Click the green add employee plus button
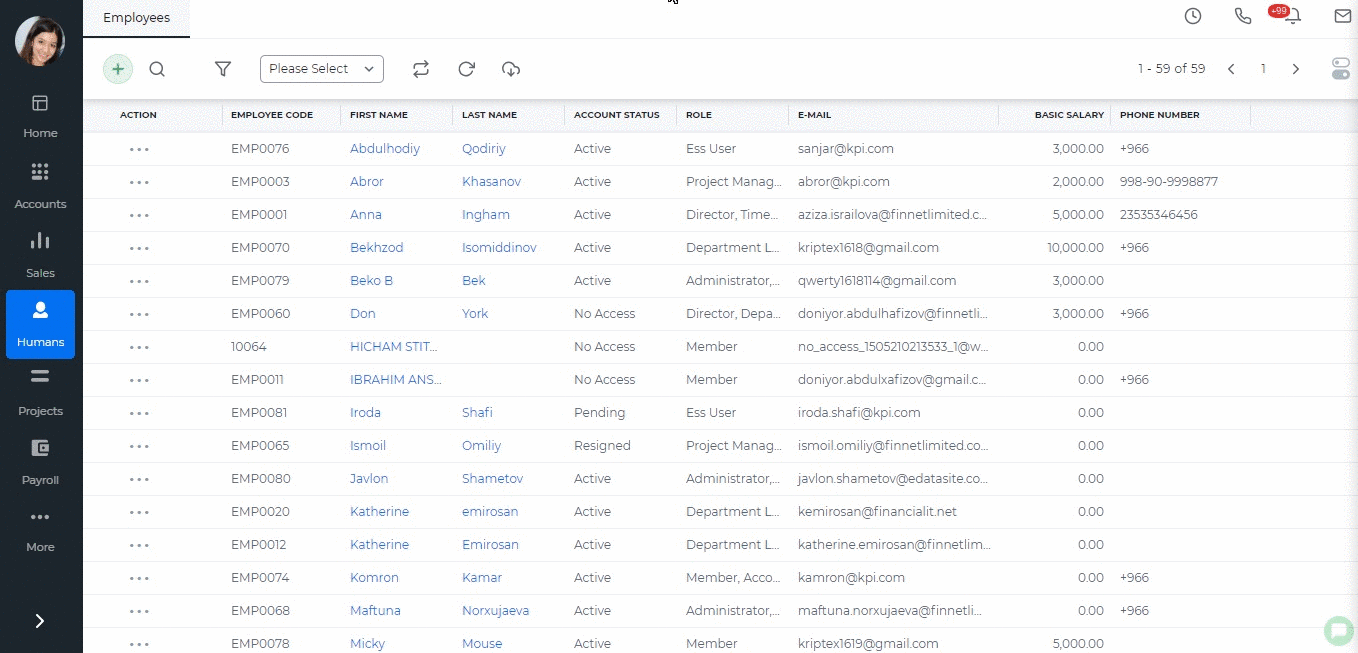 click(x=118, y=69)
